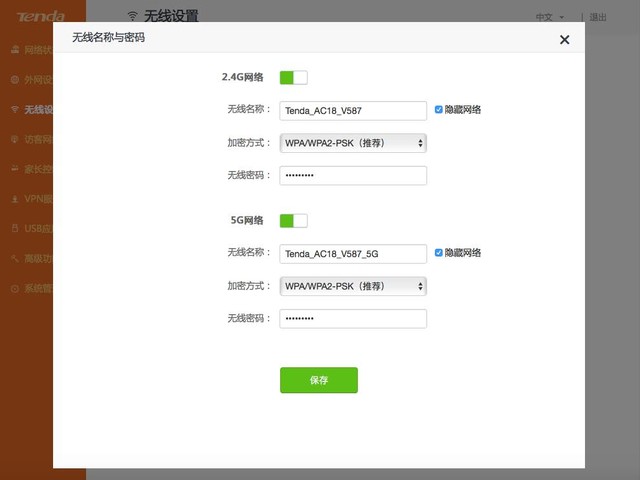Screen dimensions: 640x480
Task: Close the wireless name and password dialog
Action: point(564,40)
